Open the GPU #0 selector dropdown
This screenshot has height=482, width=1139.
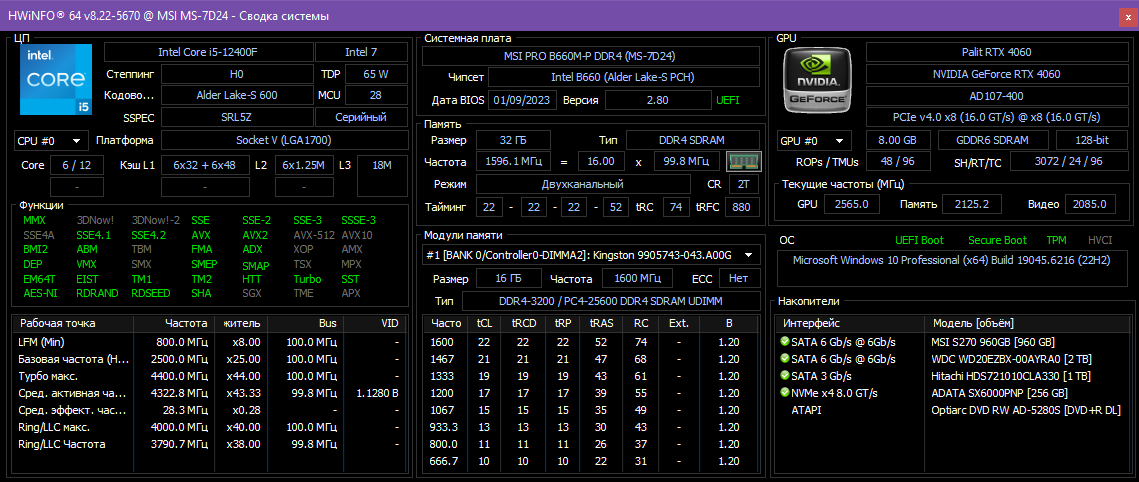pos(816,141)
